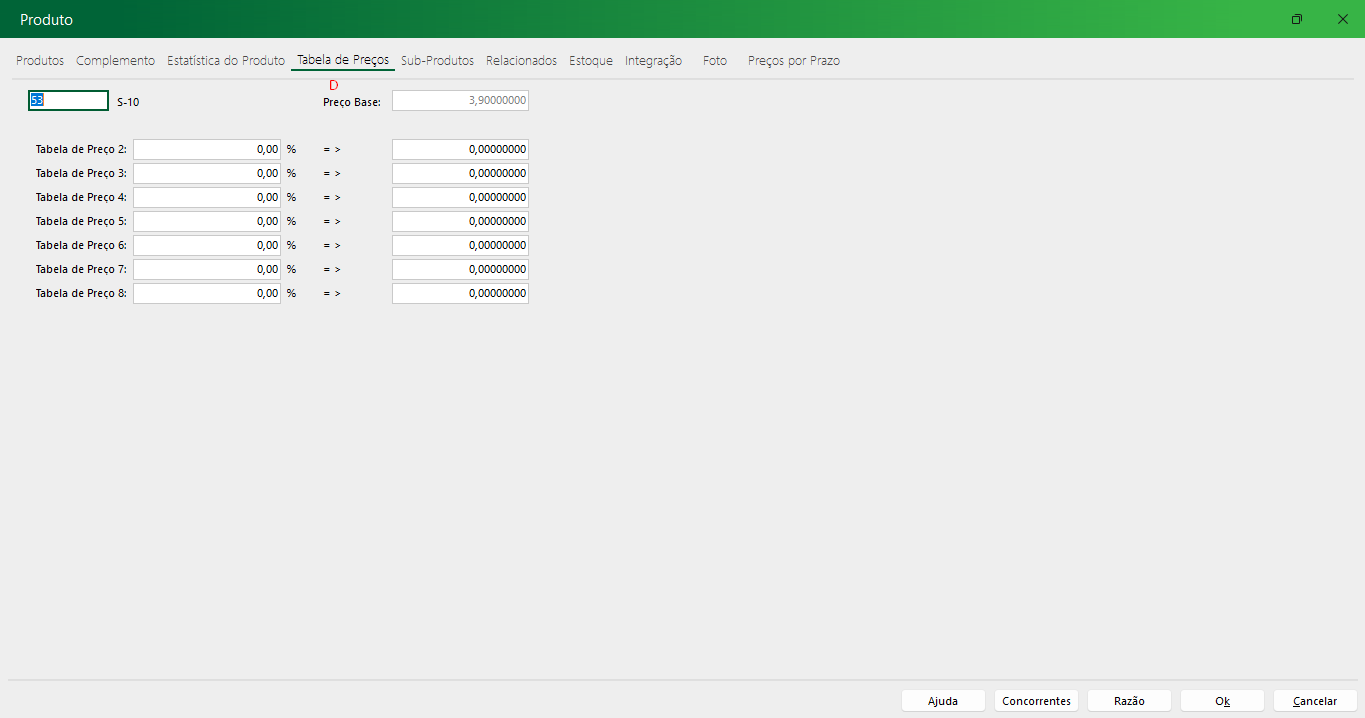
Task: Open the Integração tab
Action: tap(653, 60)
